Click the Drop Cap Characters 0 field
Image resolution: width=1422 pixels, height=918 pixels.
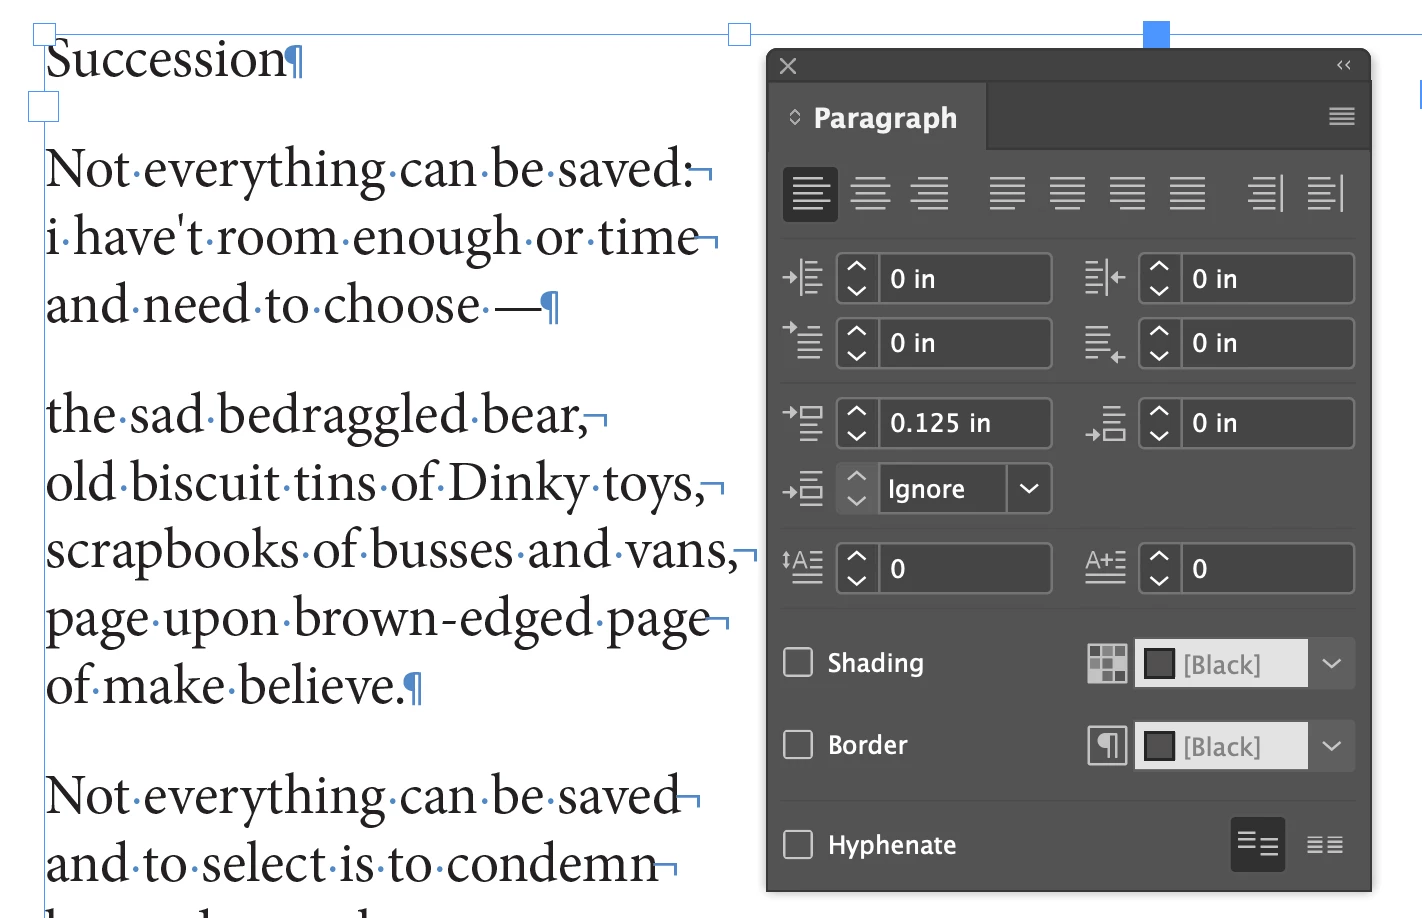1267,567
